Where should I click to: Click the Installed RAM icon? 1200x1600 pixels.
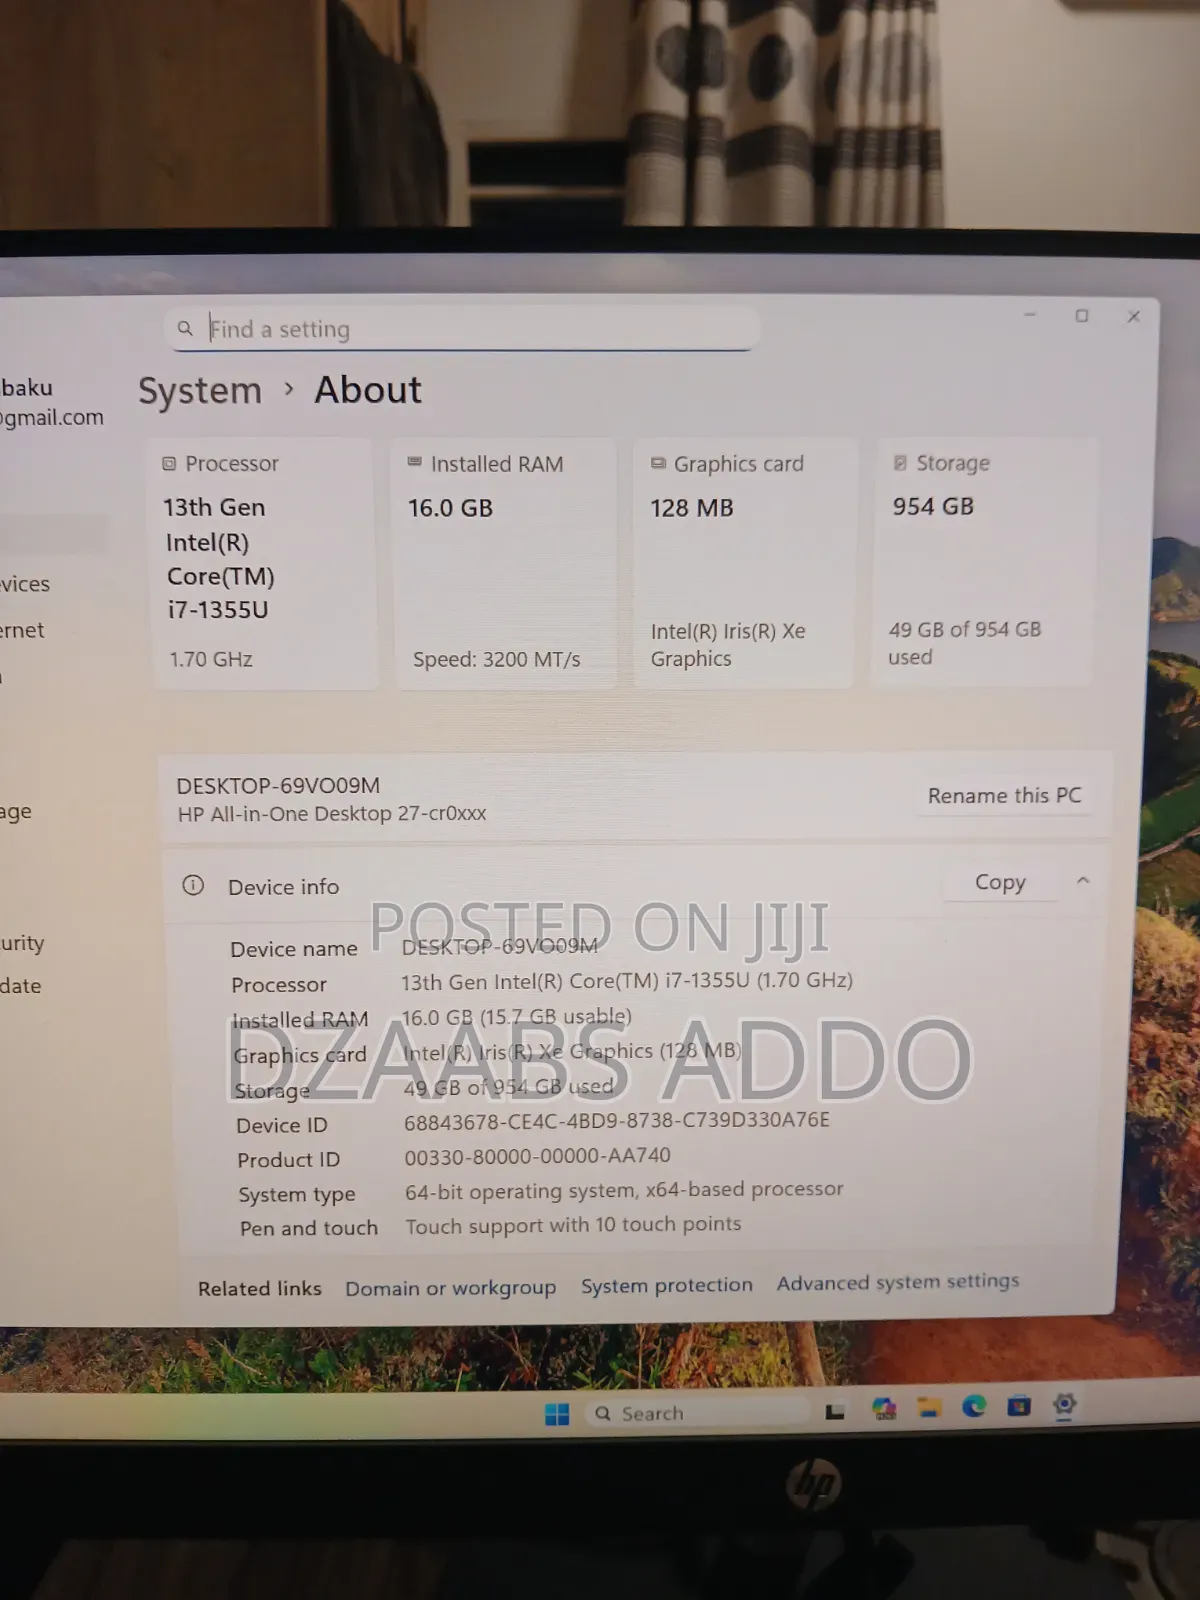coord(414,462)
